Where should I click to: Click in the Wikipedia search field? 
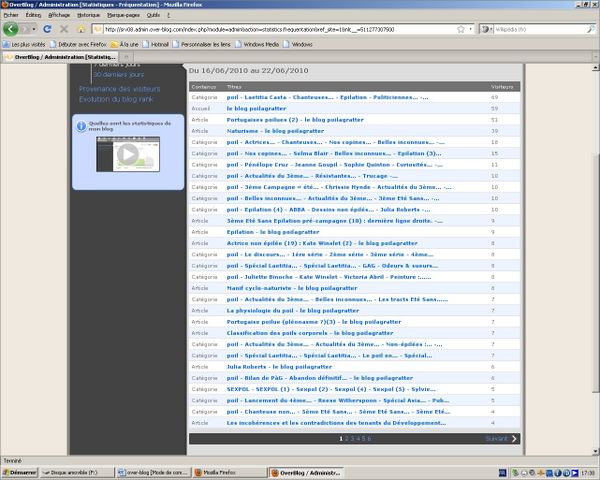pos(540,29)
